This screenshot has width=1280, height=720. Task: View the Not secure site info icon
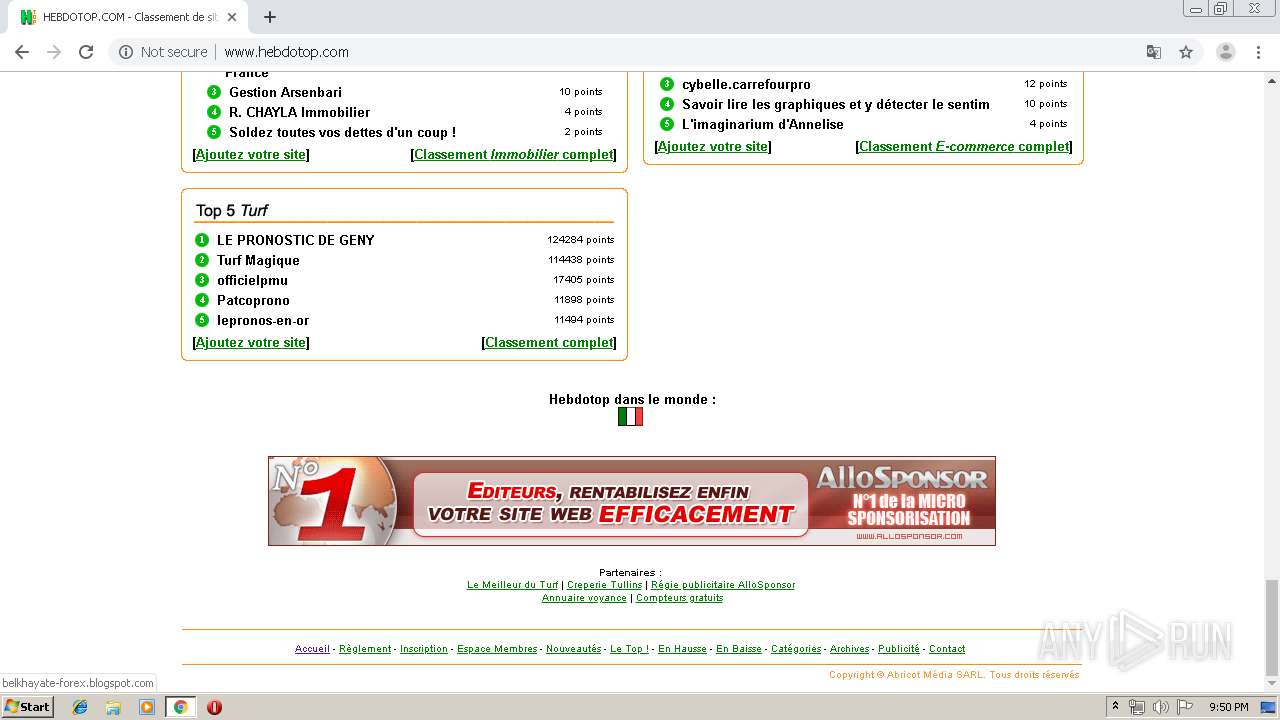point(126,52)
